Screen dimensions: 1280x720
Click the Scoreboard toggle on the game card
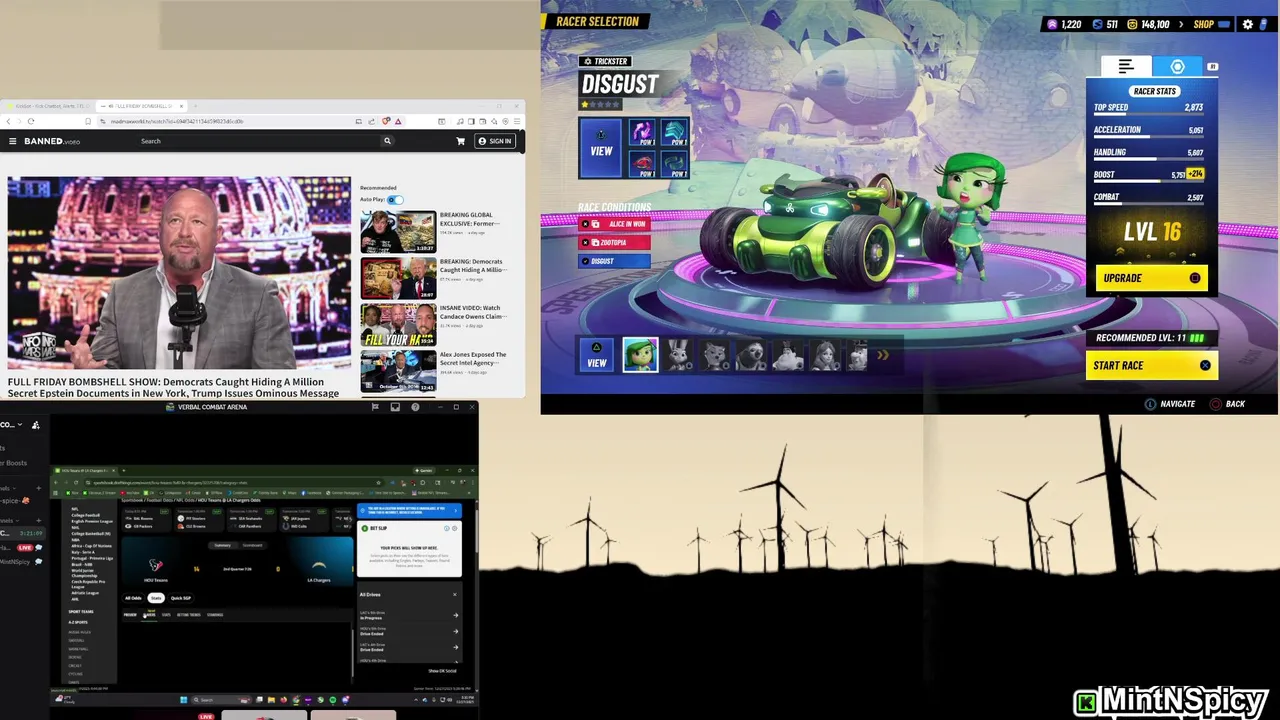click(252, 545)
